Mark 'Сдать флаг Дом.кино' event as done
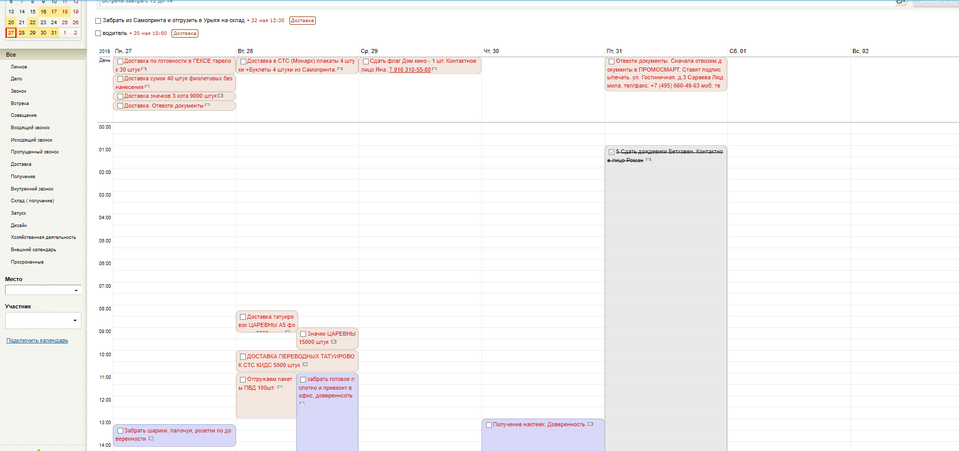959x451 pixels. [x=366, y=62]
